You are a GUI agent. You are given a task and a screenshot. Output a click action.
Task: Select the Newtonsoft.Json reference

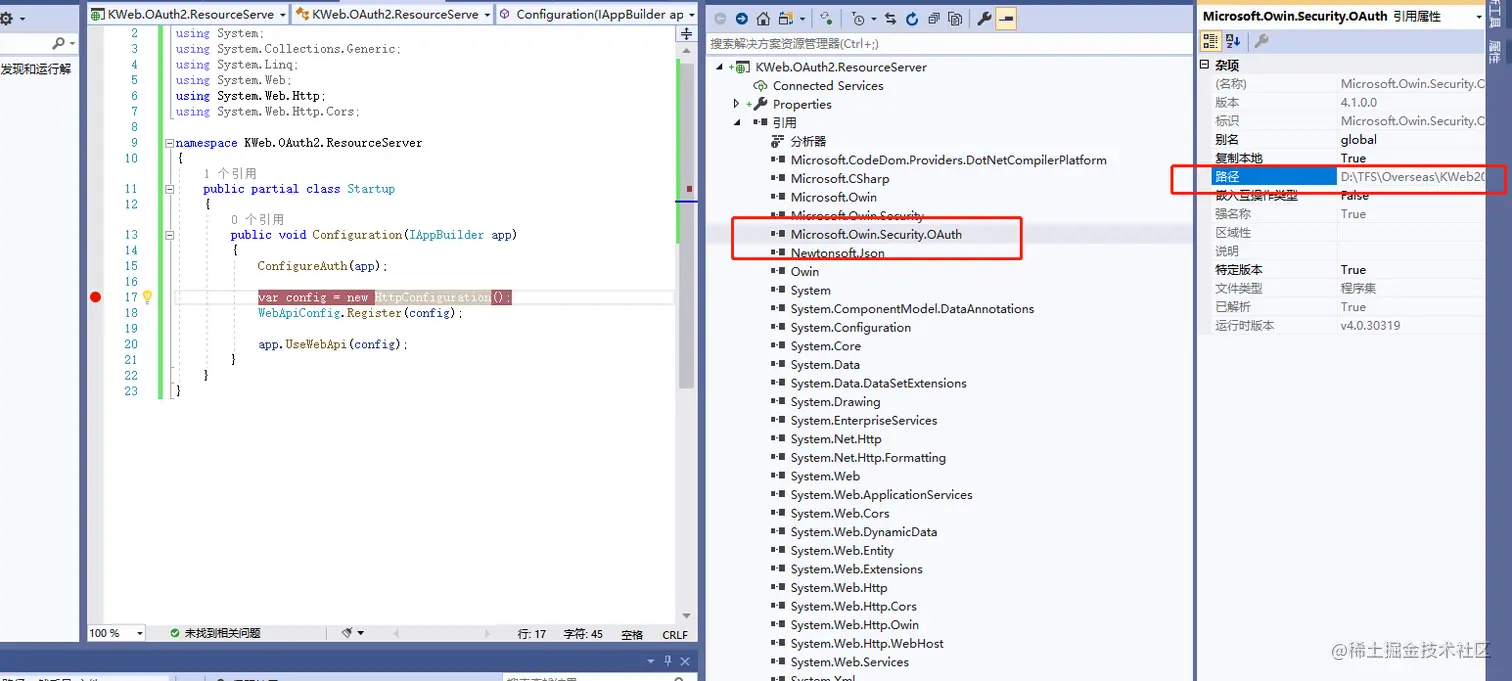point(837,253)
